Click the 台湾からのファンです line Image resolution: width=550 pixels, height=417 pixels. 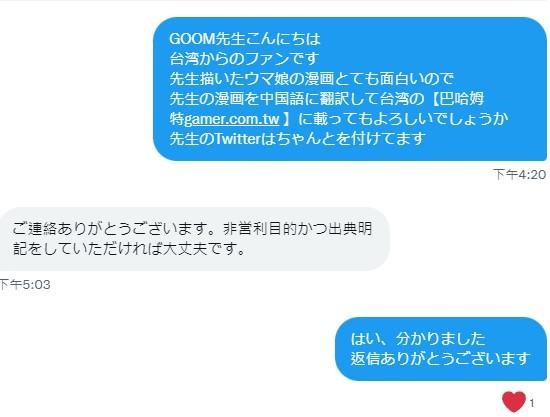(244, 59)
